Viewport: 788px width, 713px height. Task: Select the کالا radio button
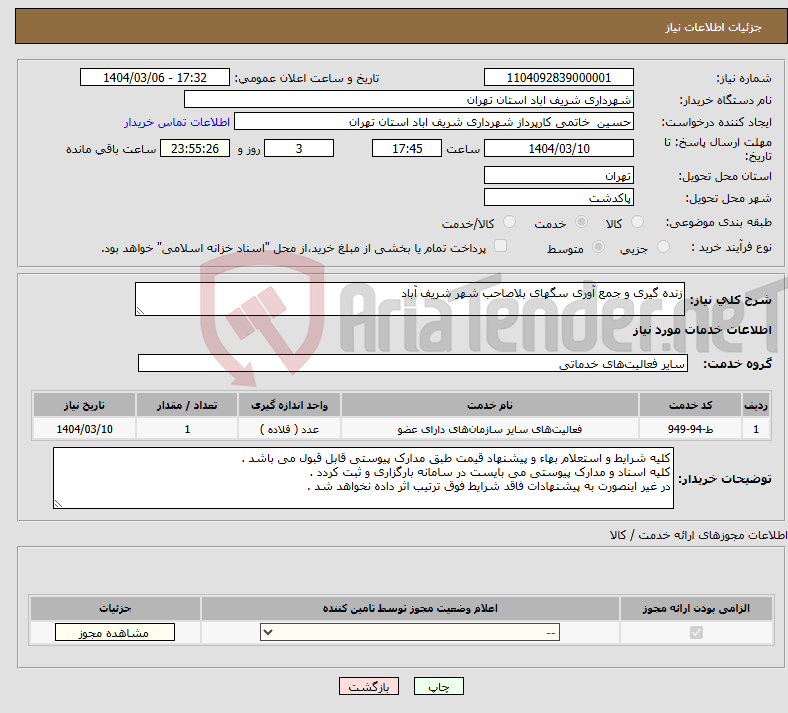click(637, 222)
